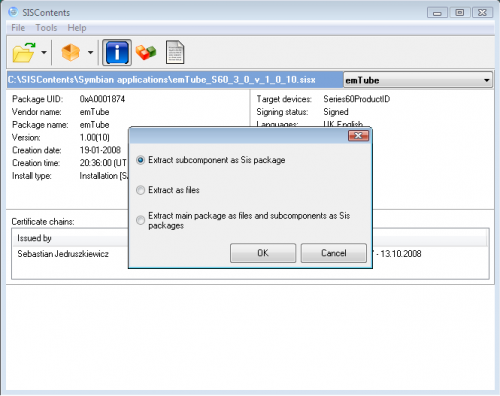Expand the extract package dropdown arrow
Image resolution: width=500 pixels, height=396 pixels.
(90, 52)
